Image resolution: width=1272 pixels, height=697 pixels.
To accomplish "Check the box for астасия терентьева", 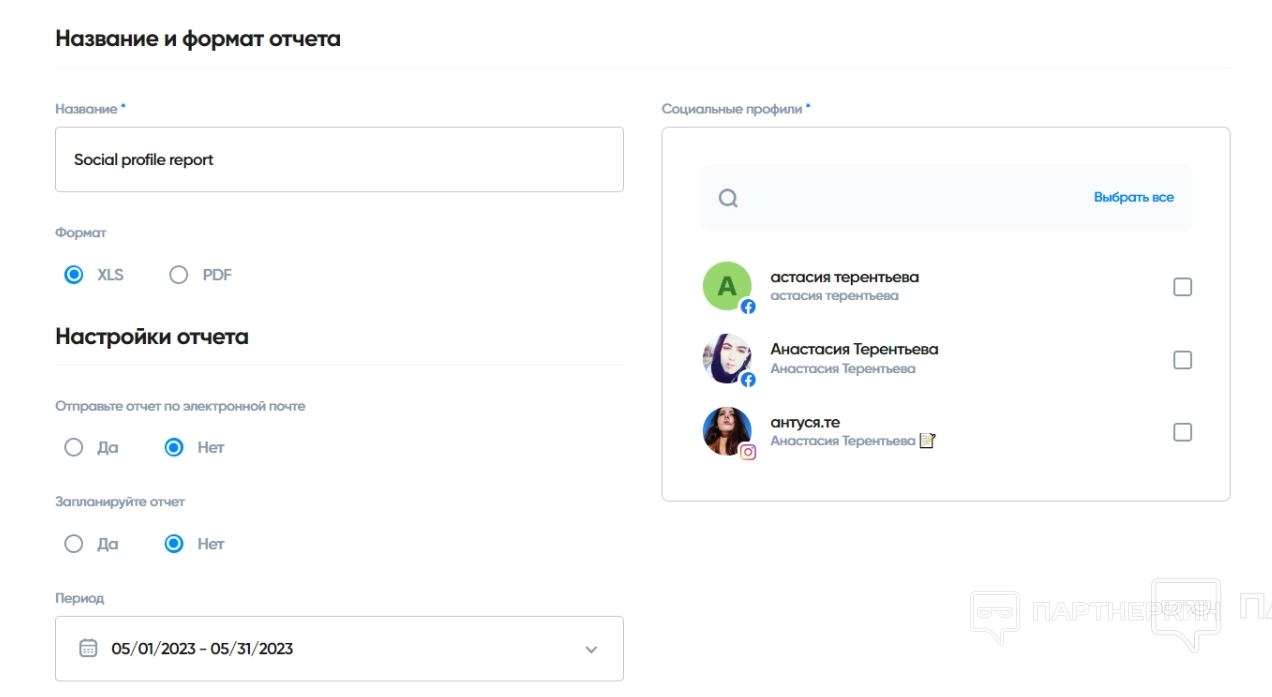I will coord(1182,287).
